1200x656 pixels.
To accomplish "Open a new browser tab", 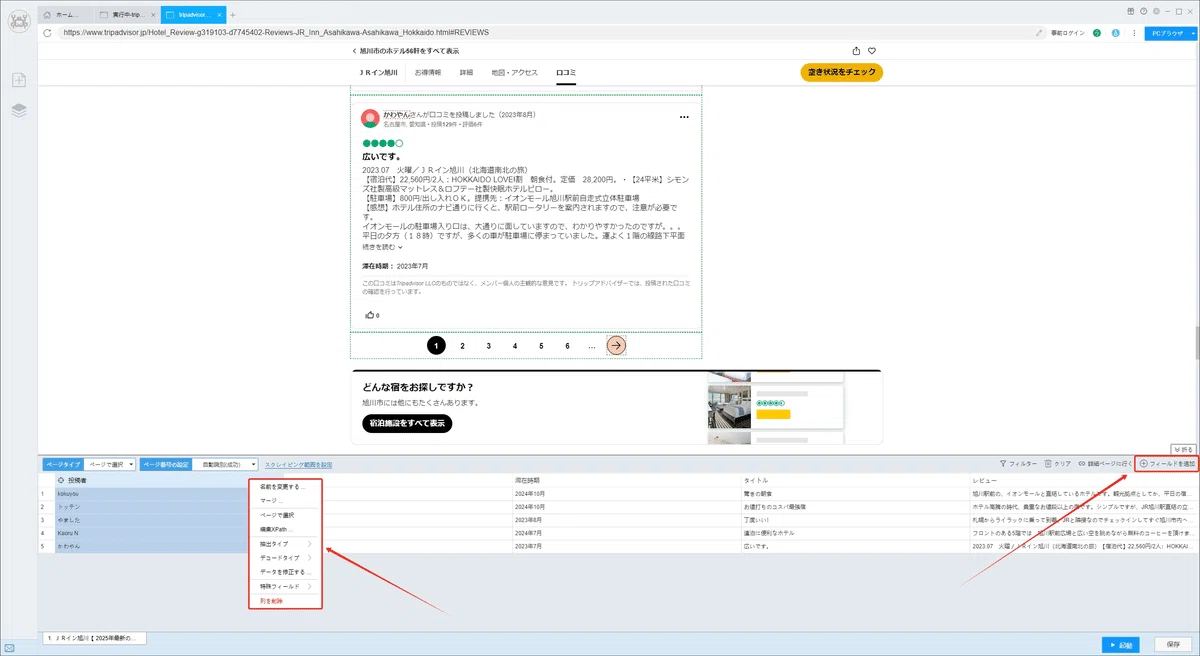I will tap(232, 15).
